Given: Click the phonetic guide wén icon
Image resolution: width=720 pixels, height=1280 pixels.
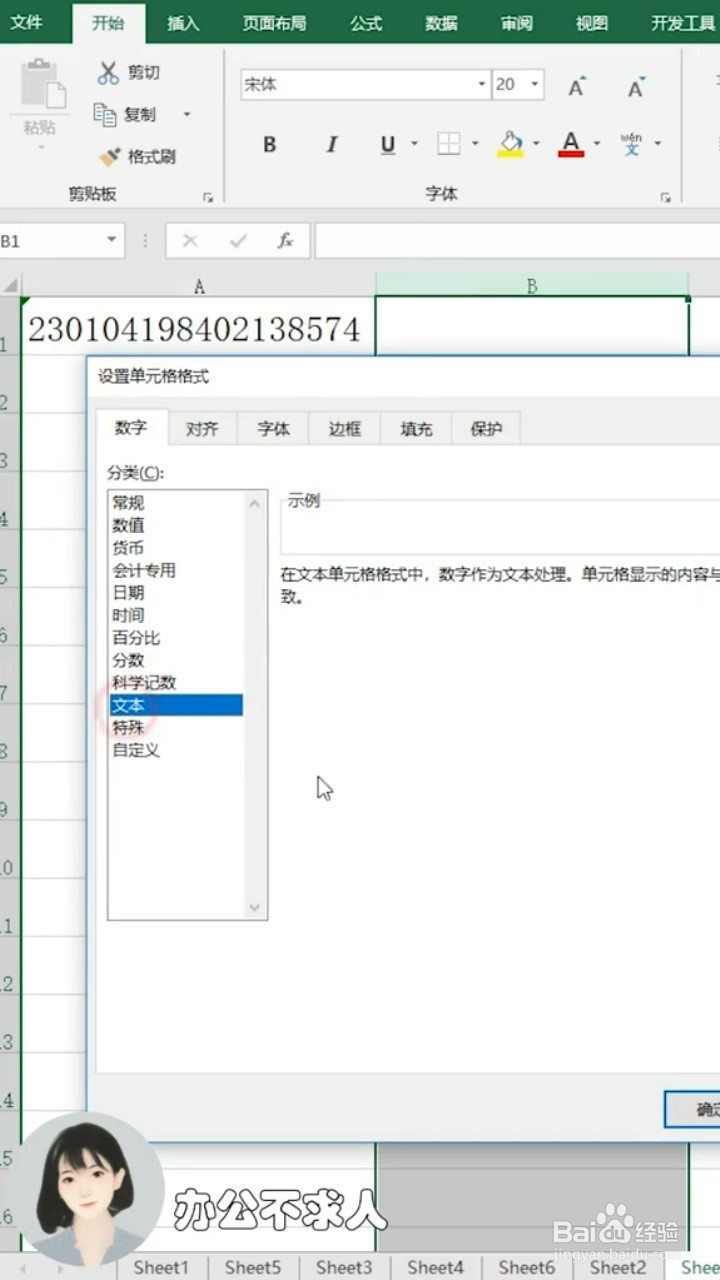Looking at the screenshot, I should [x=632, y=144].
